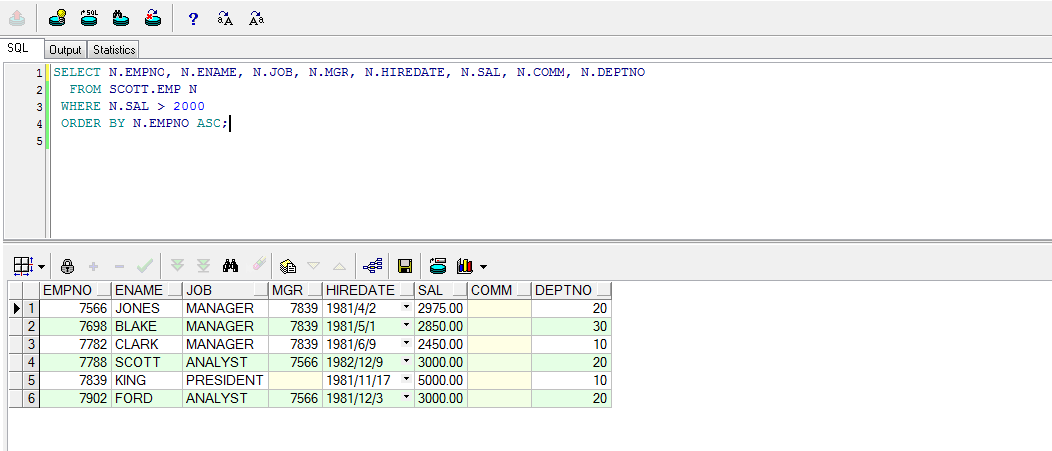Click the small-a to large-A case icon
The image size is (1052, 451).
[225, 19]
